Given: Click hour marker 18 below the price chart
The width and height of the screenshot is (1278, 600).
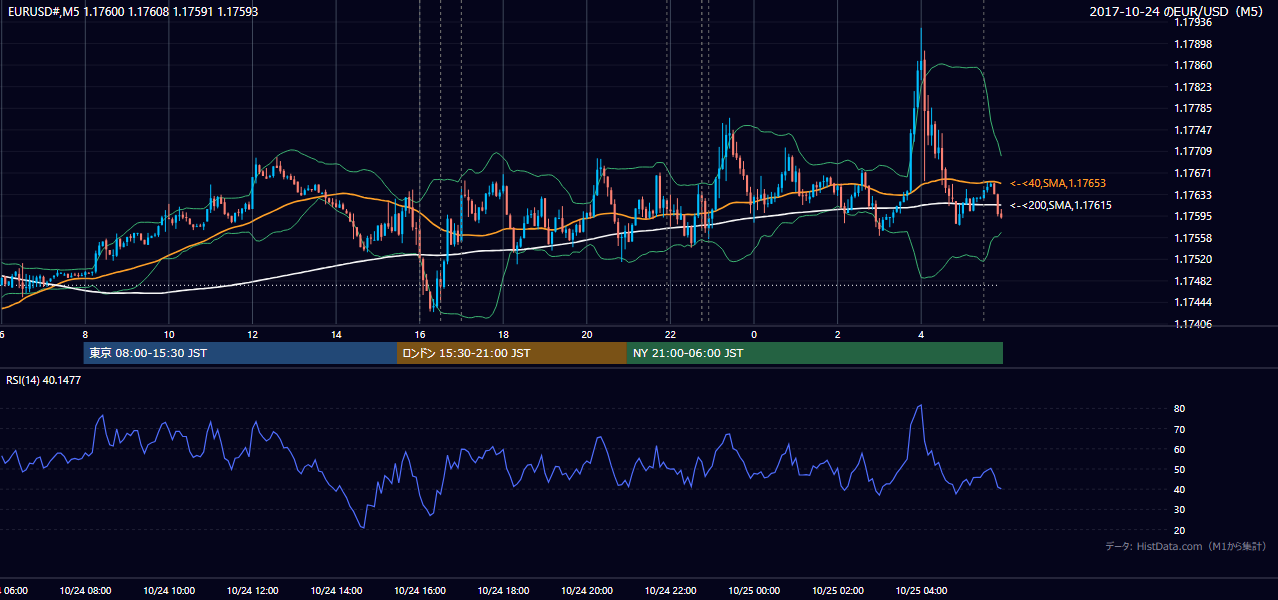Looking at the screenshot, I should tap(503, 334).
